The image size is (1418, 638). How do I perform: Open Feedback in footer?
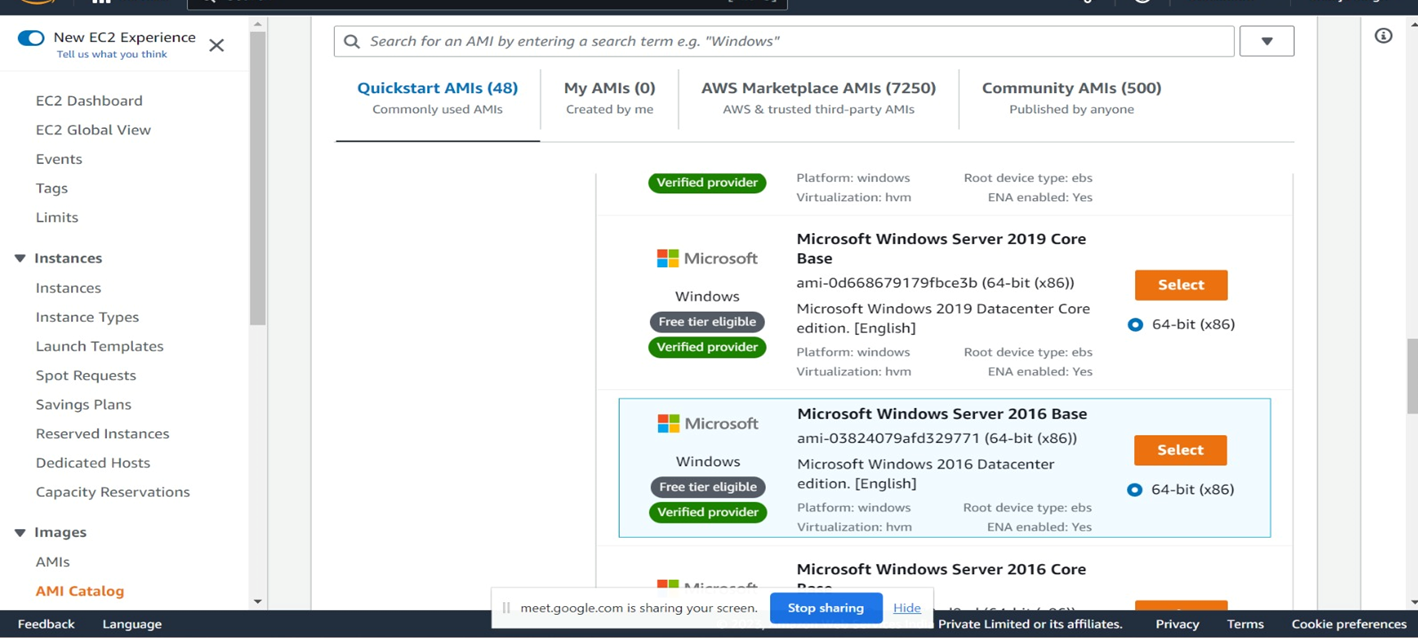(x=46, y=624)
